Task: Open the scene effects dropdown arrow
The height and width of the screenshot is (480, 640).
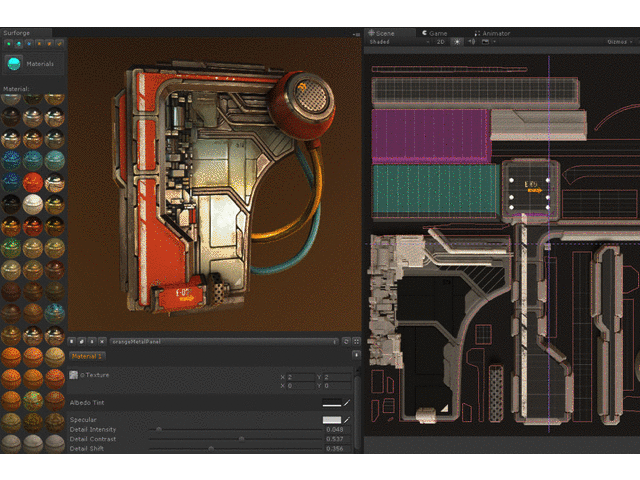Action: pyautogui.click(x=494, y=42)
